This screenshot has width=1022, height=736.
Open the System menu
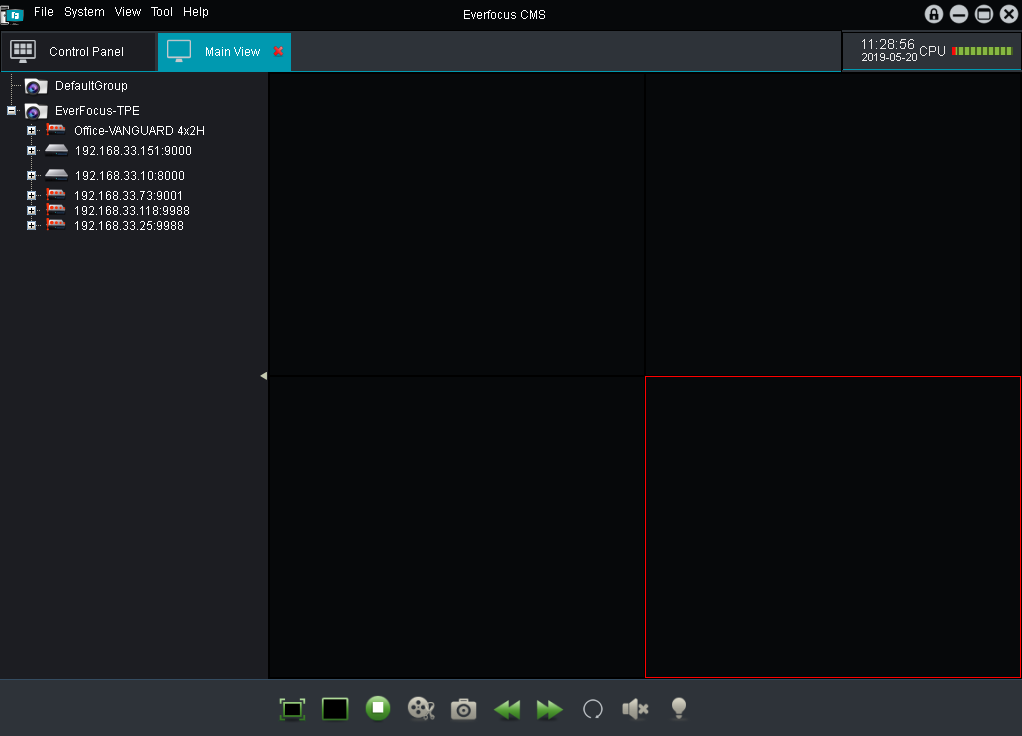pos(84,12)
